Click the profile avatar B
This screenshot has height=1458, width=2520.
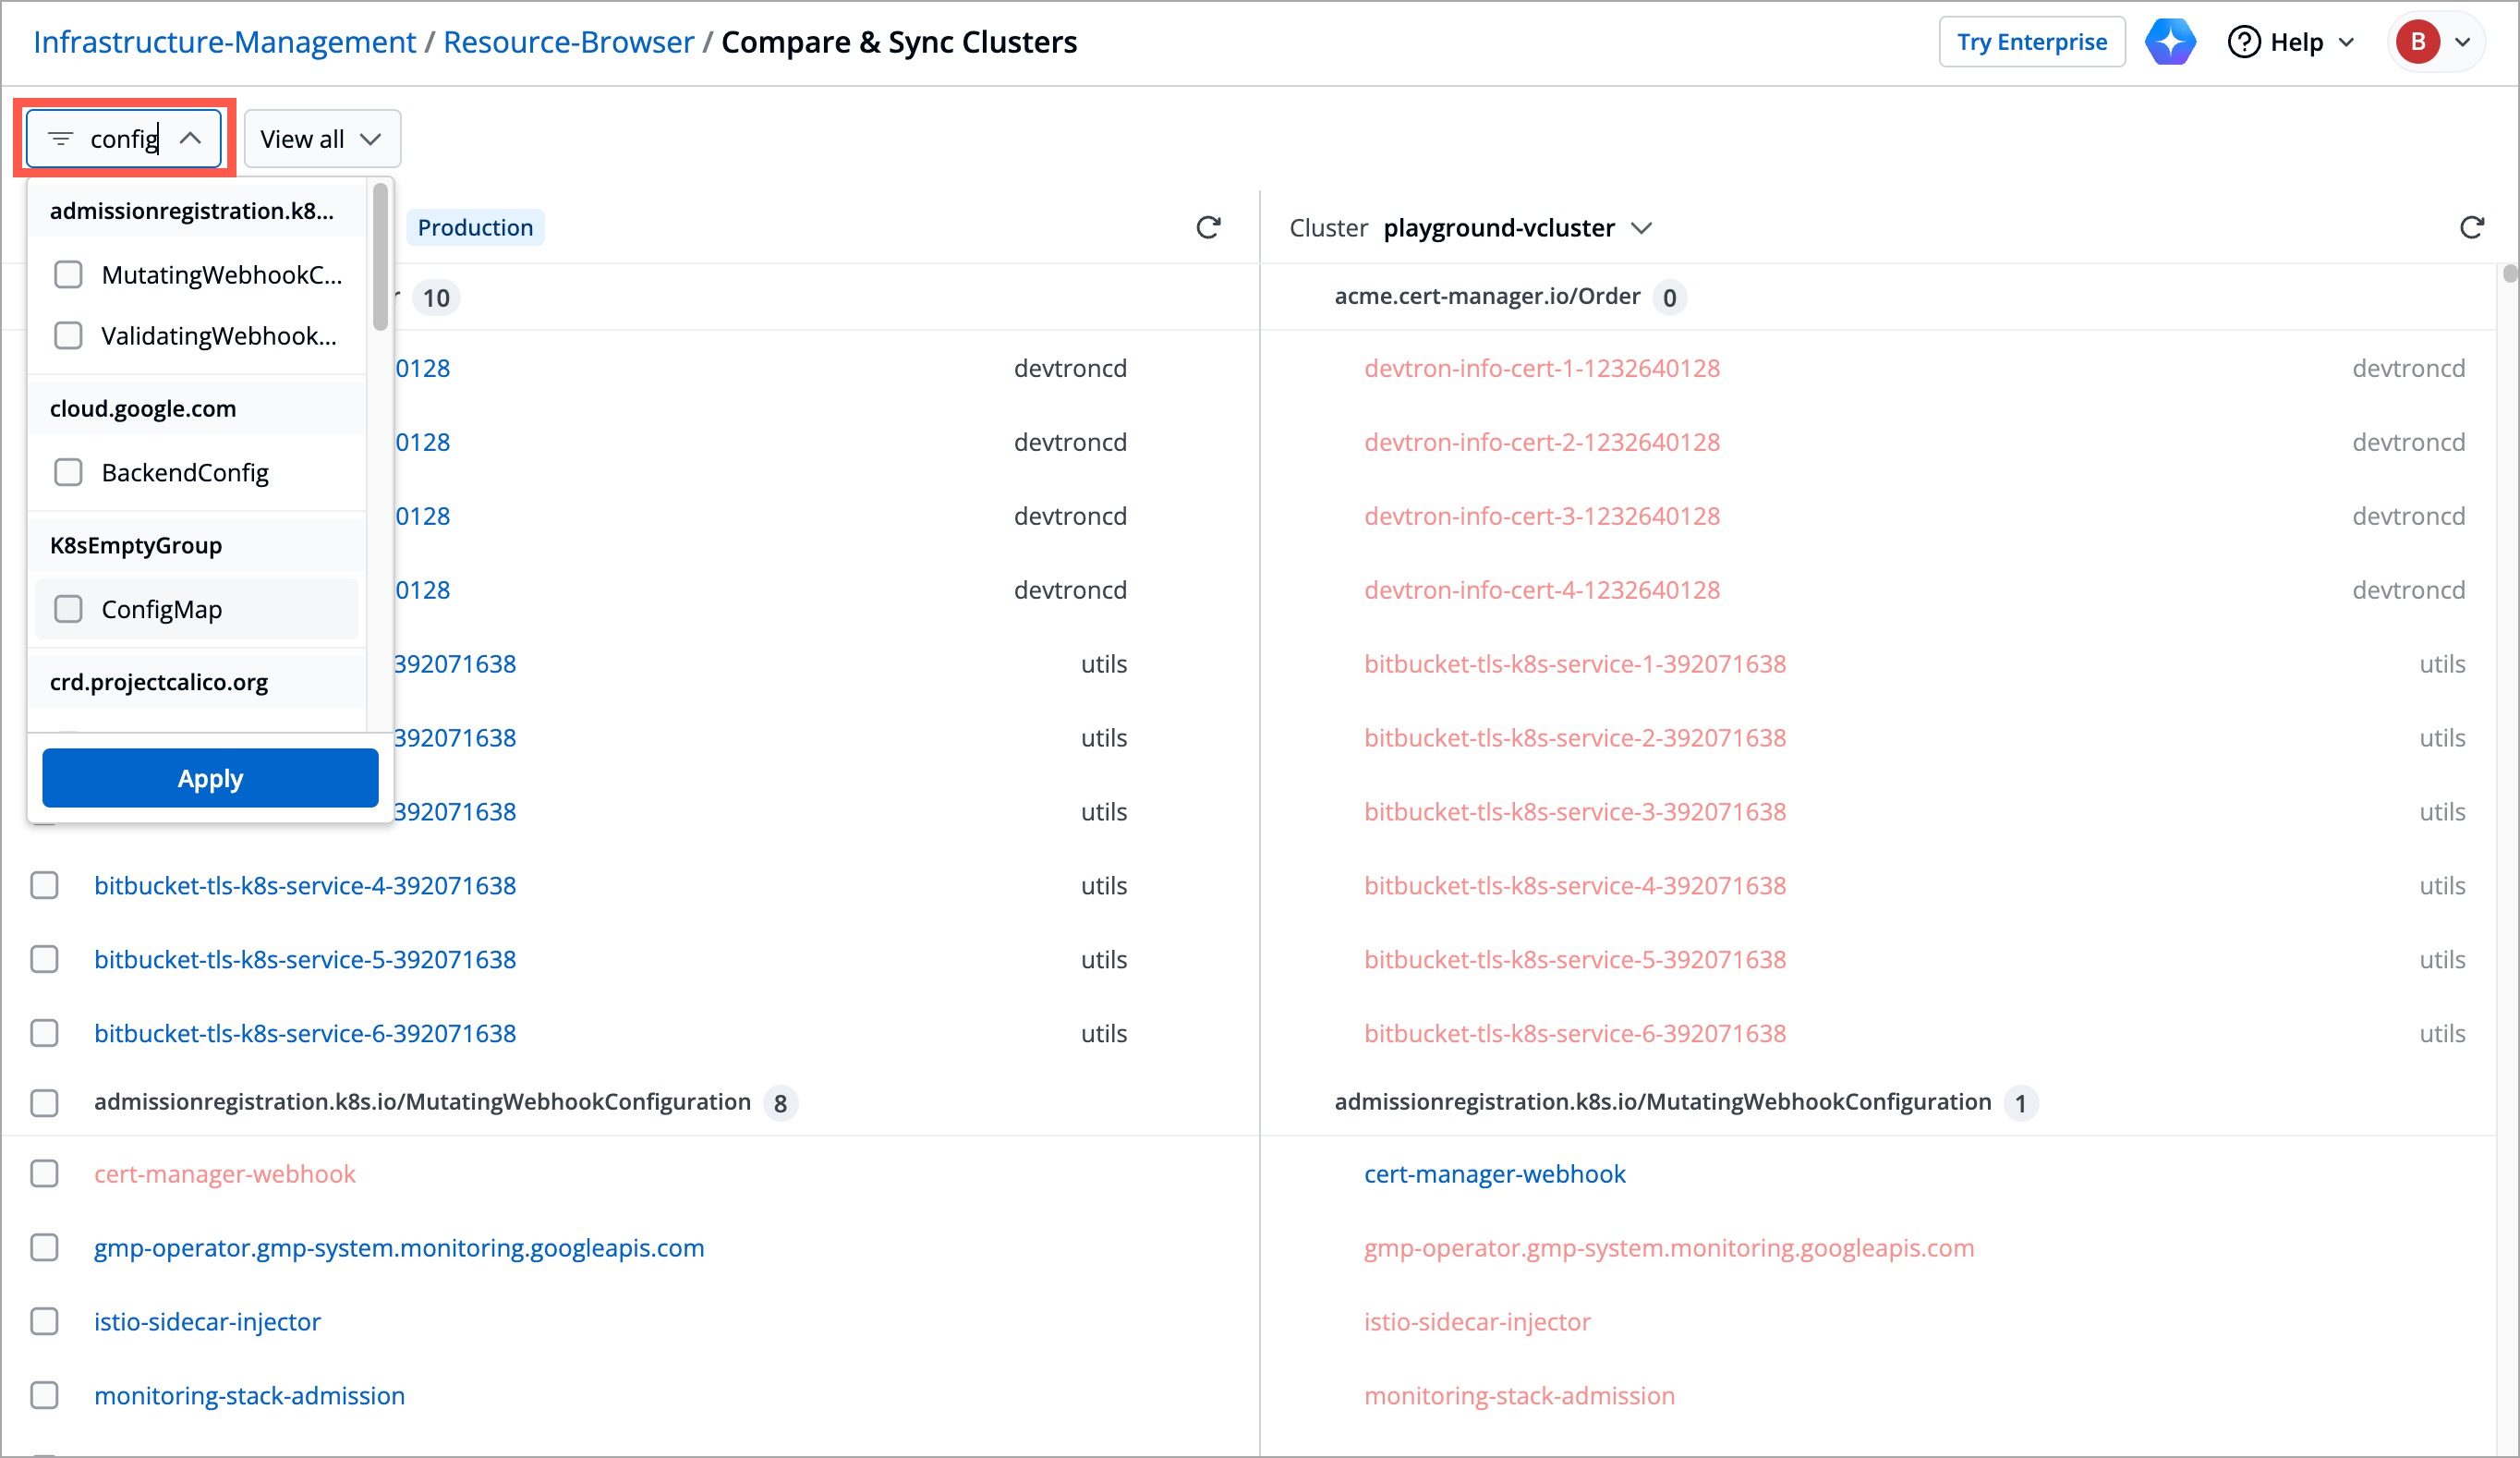pos(2419,42)
